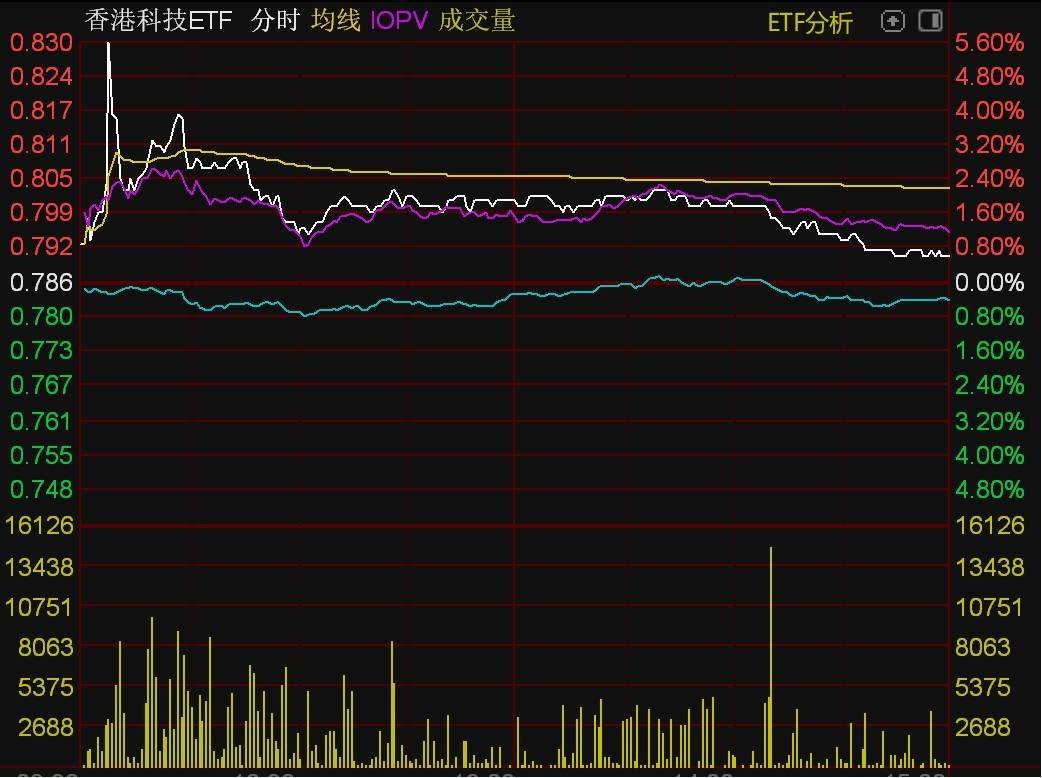Click the 2688 volume label on right axis
1042x778 pixels.
tap(982, 728)
